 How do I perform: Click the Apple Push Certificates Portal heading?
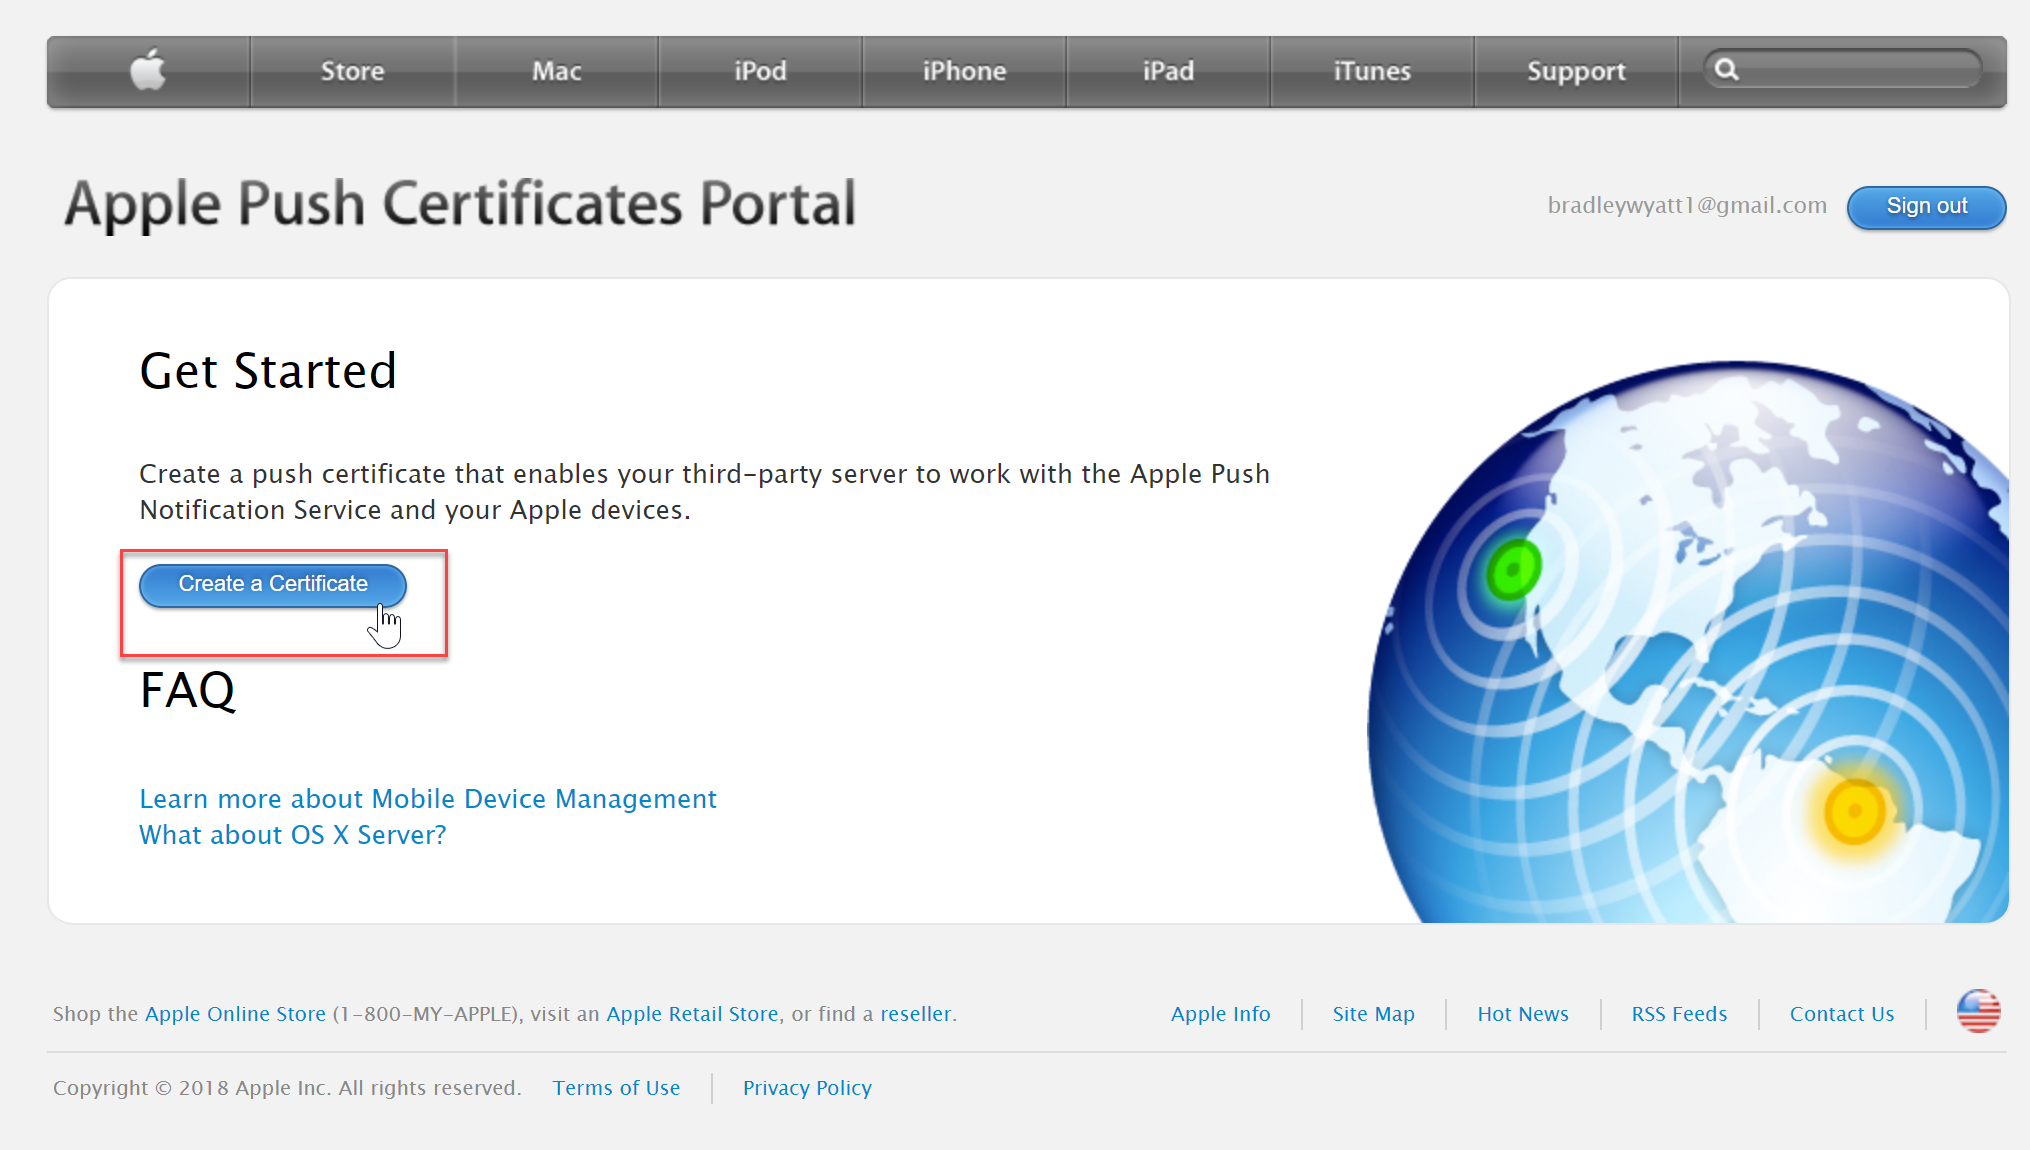(x=460, y=204)
